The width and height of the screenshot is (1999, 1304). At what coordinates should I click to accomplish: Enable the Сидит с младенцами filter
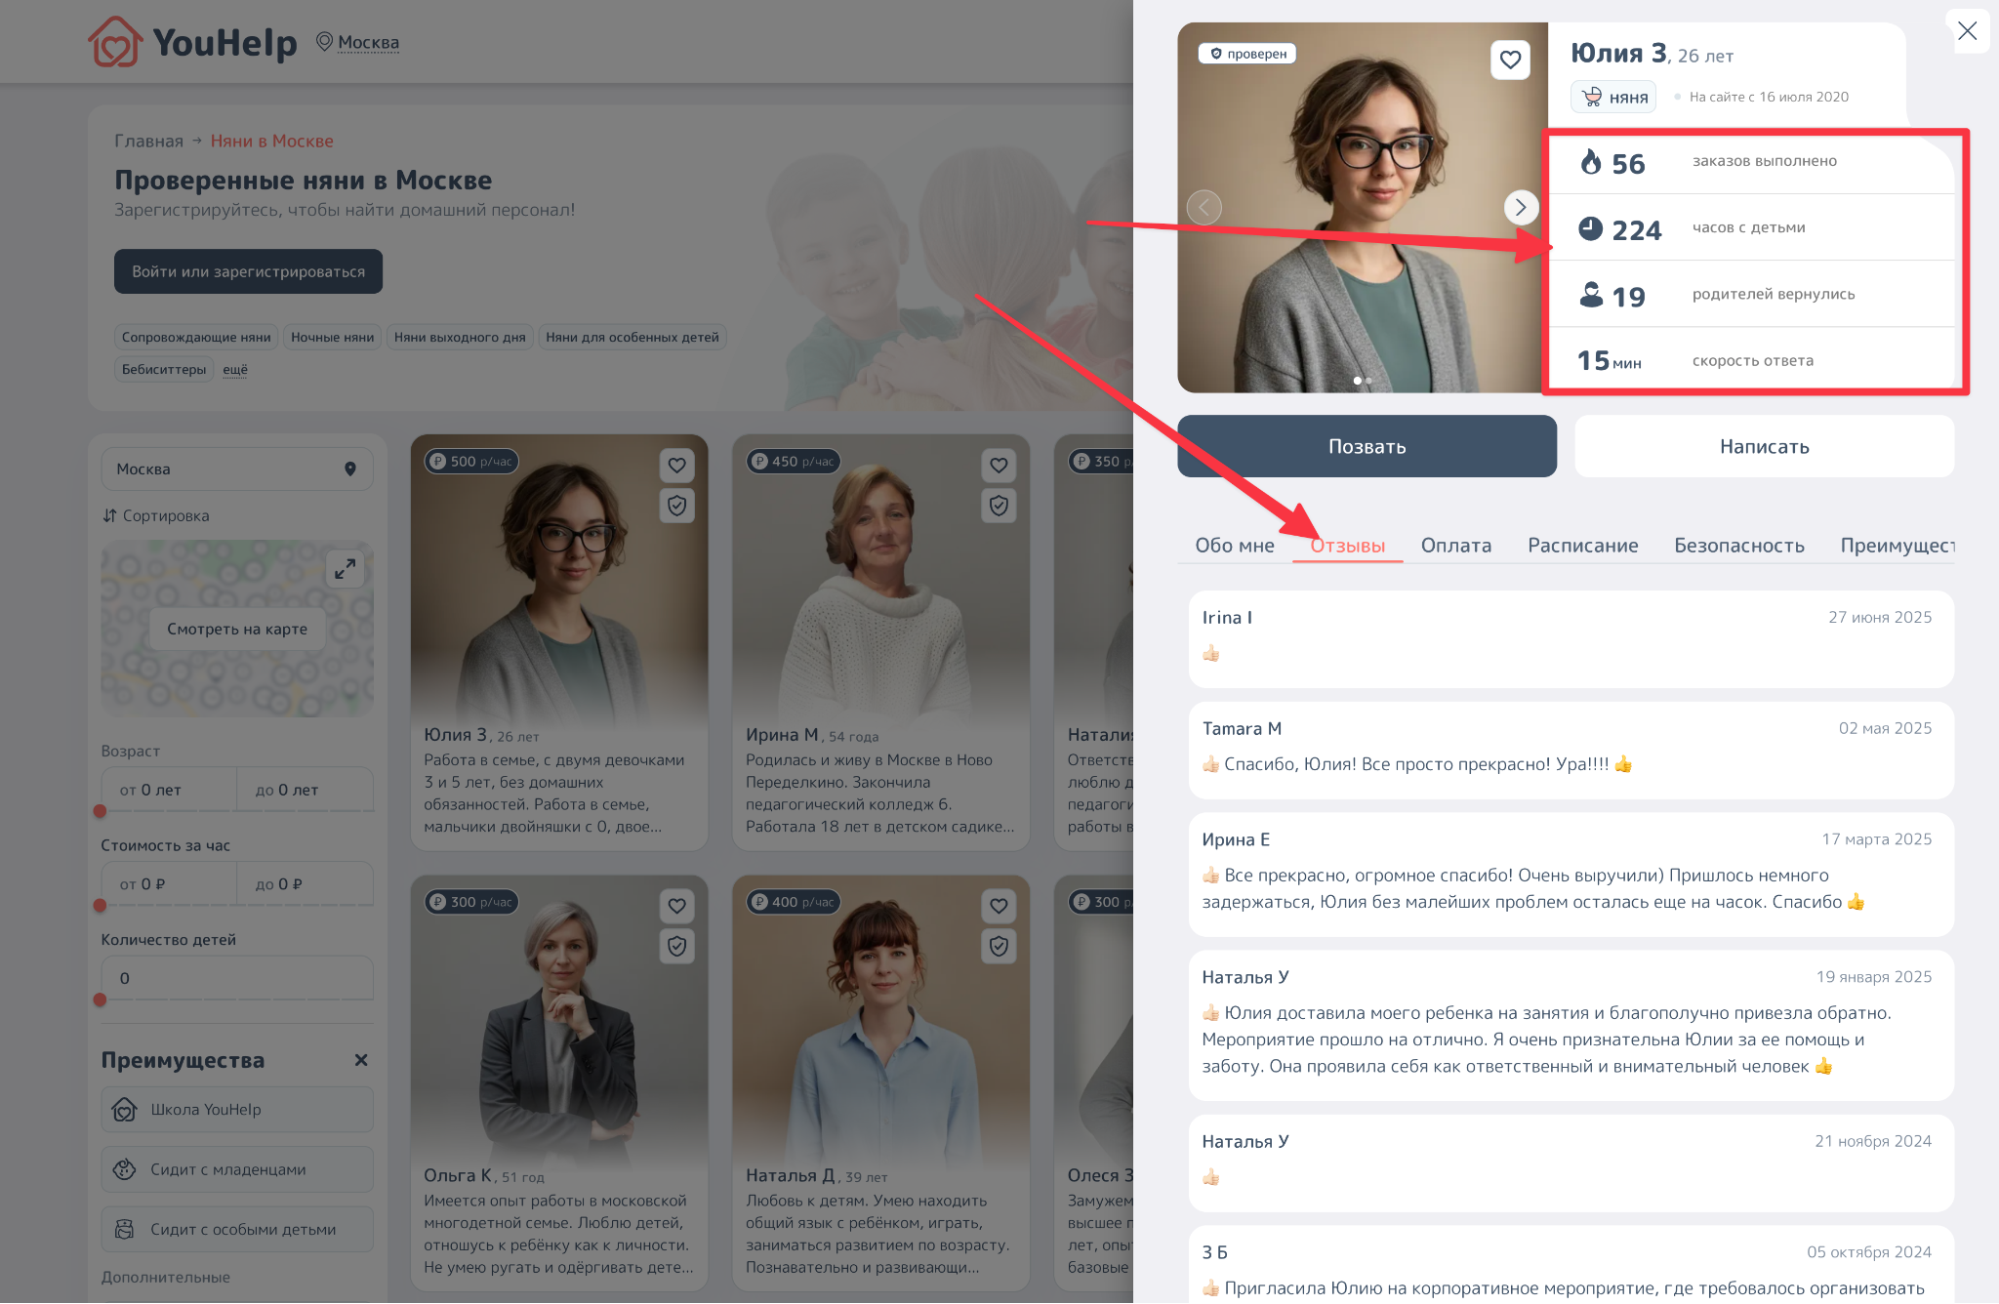pos(237,1170)
